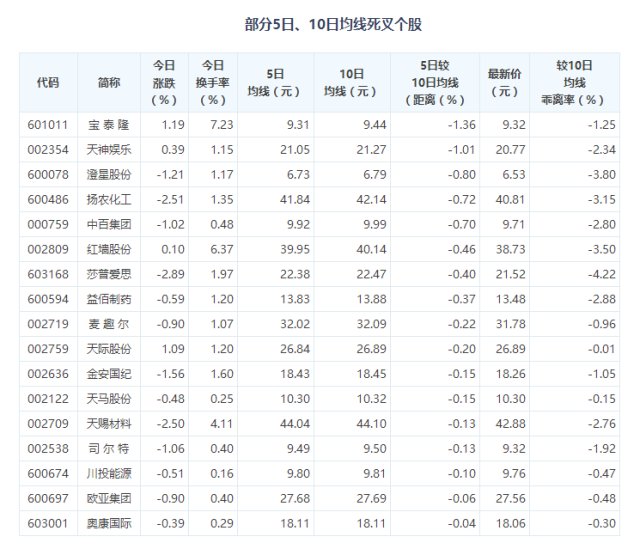Open the 天神娱乐 stock entry
The image size is (640, 549).
pos(110,148)
